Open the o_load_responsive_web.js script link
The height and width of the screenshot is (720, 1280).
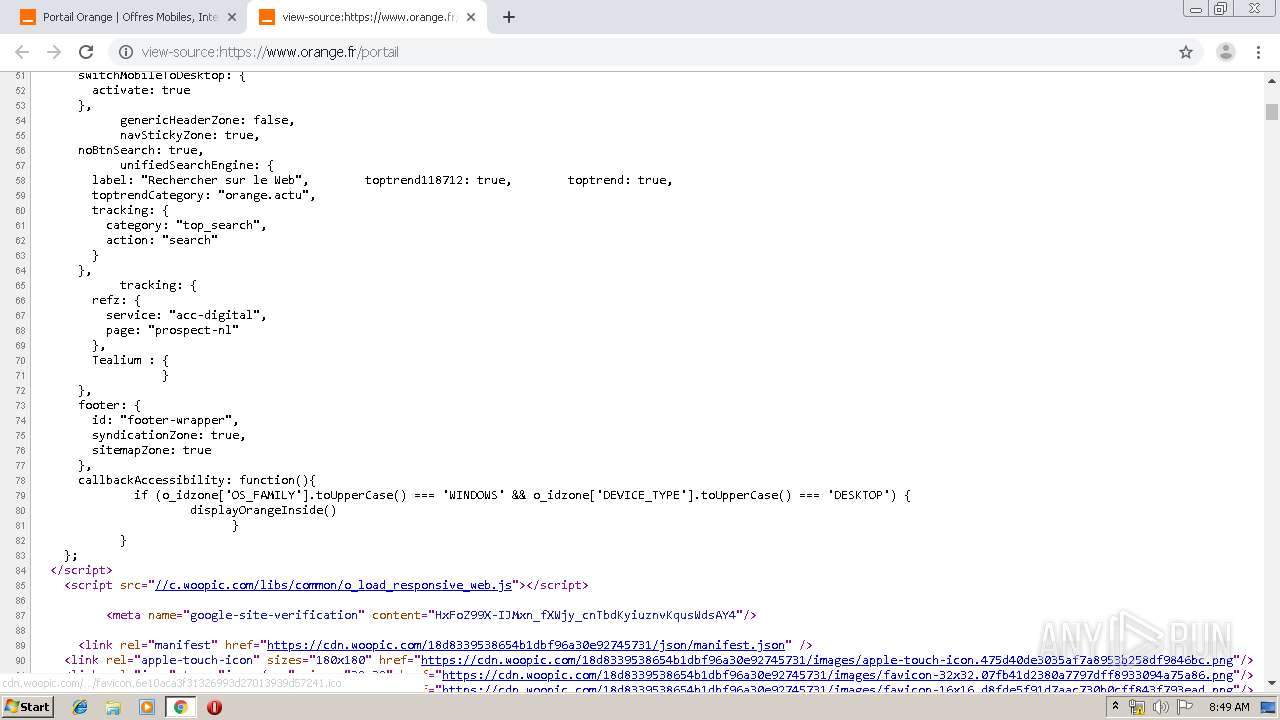click(x=333, y=585)
